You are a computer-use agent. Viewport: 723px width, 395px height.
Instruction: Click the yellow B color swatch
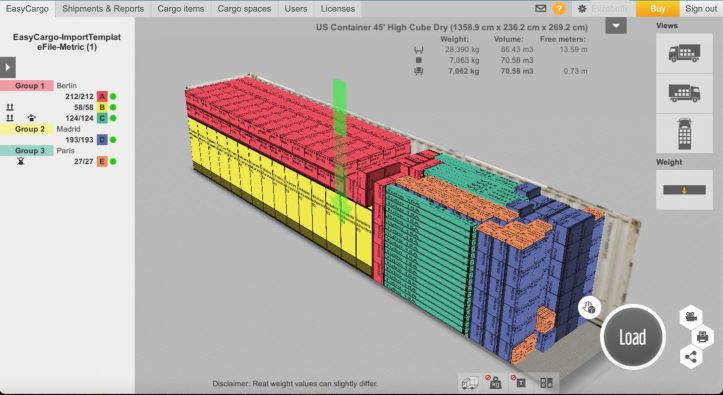(x=102, y=107)
